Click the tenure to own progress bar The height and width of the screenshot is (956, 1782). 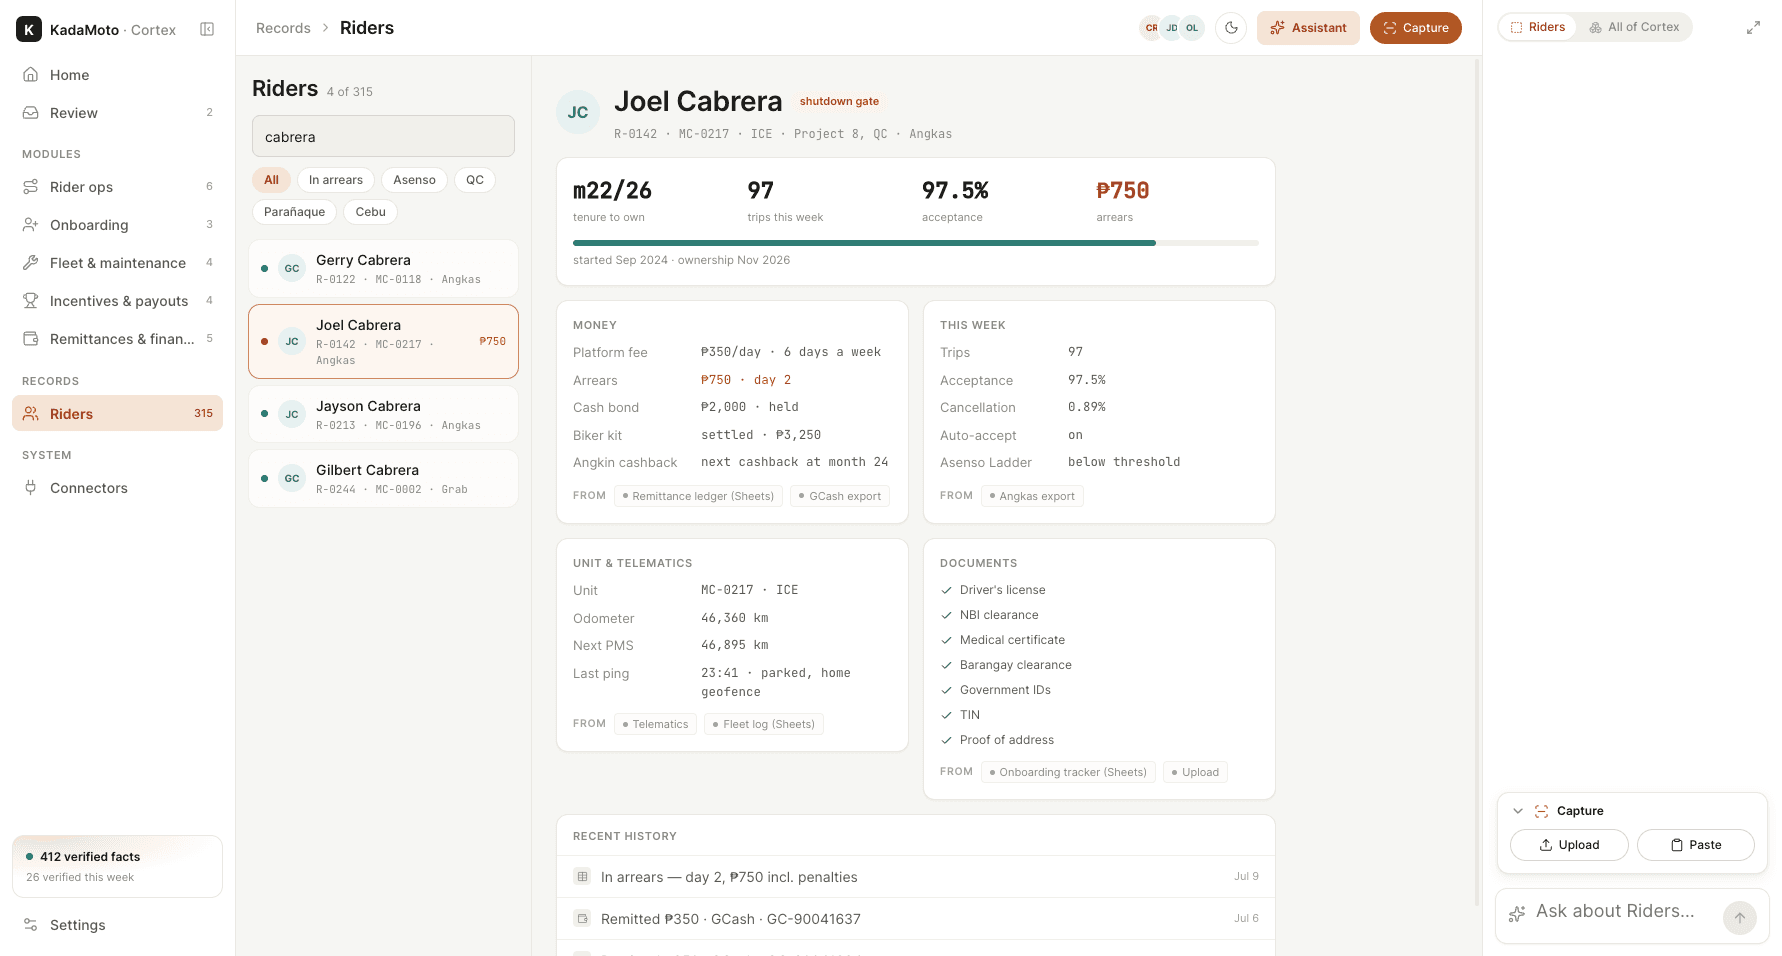point(915,243)
